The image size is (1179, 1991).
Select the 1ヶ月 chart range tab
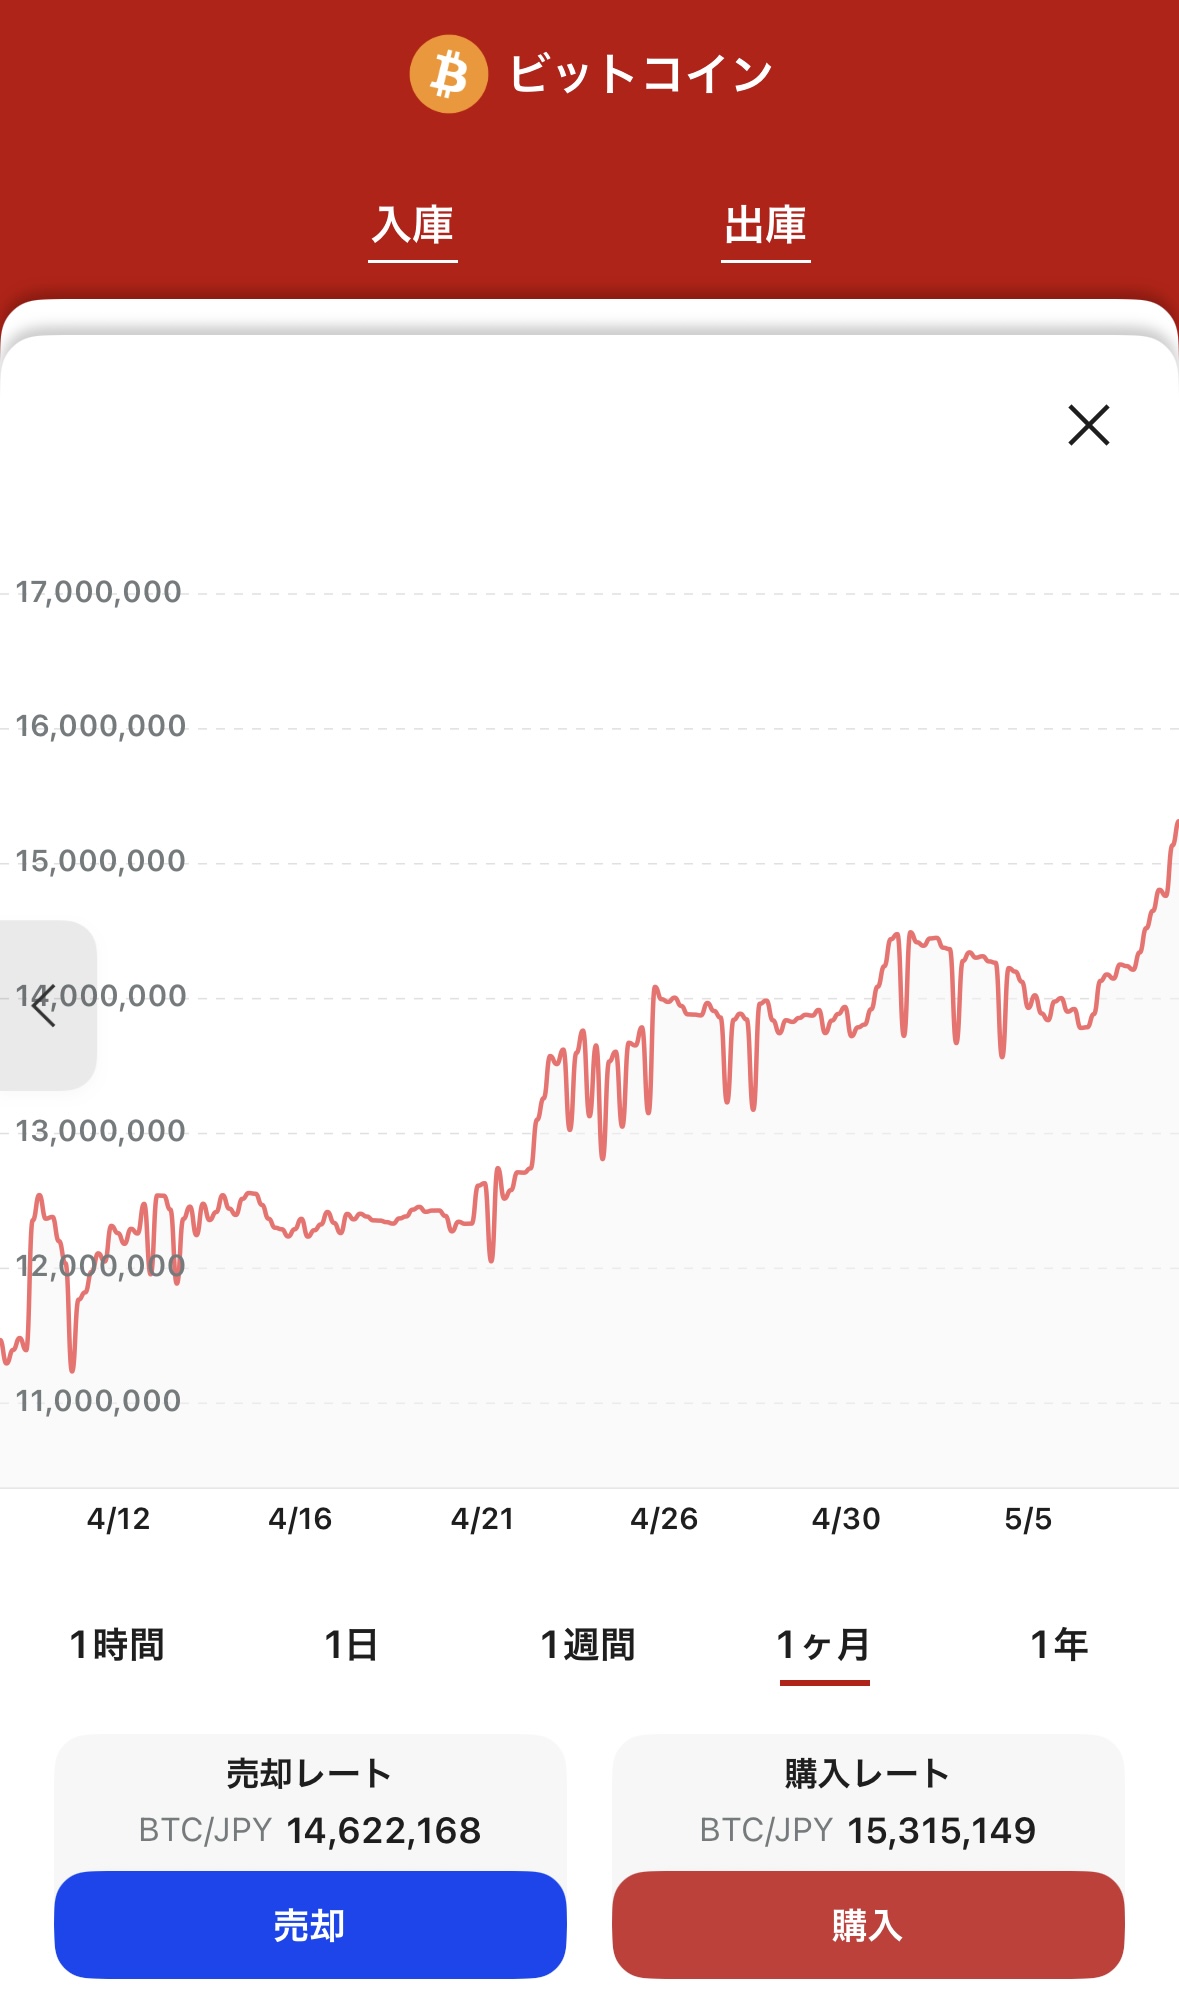coord(824,1645)
